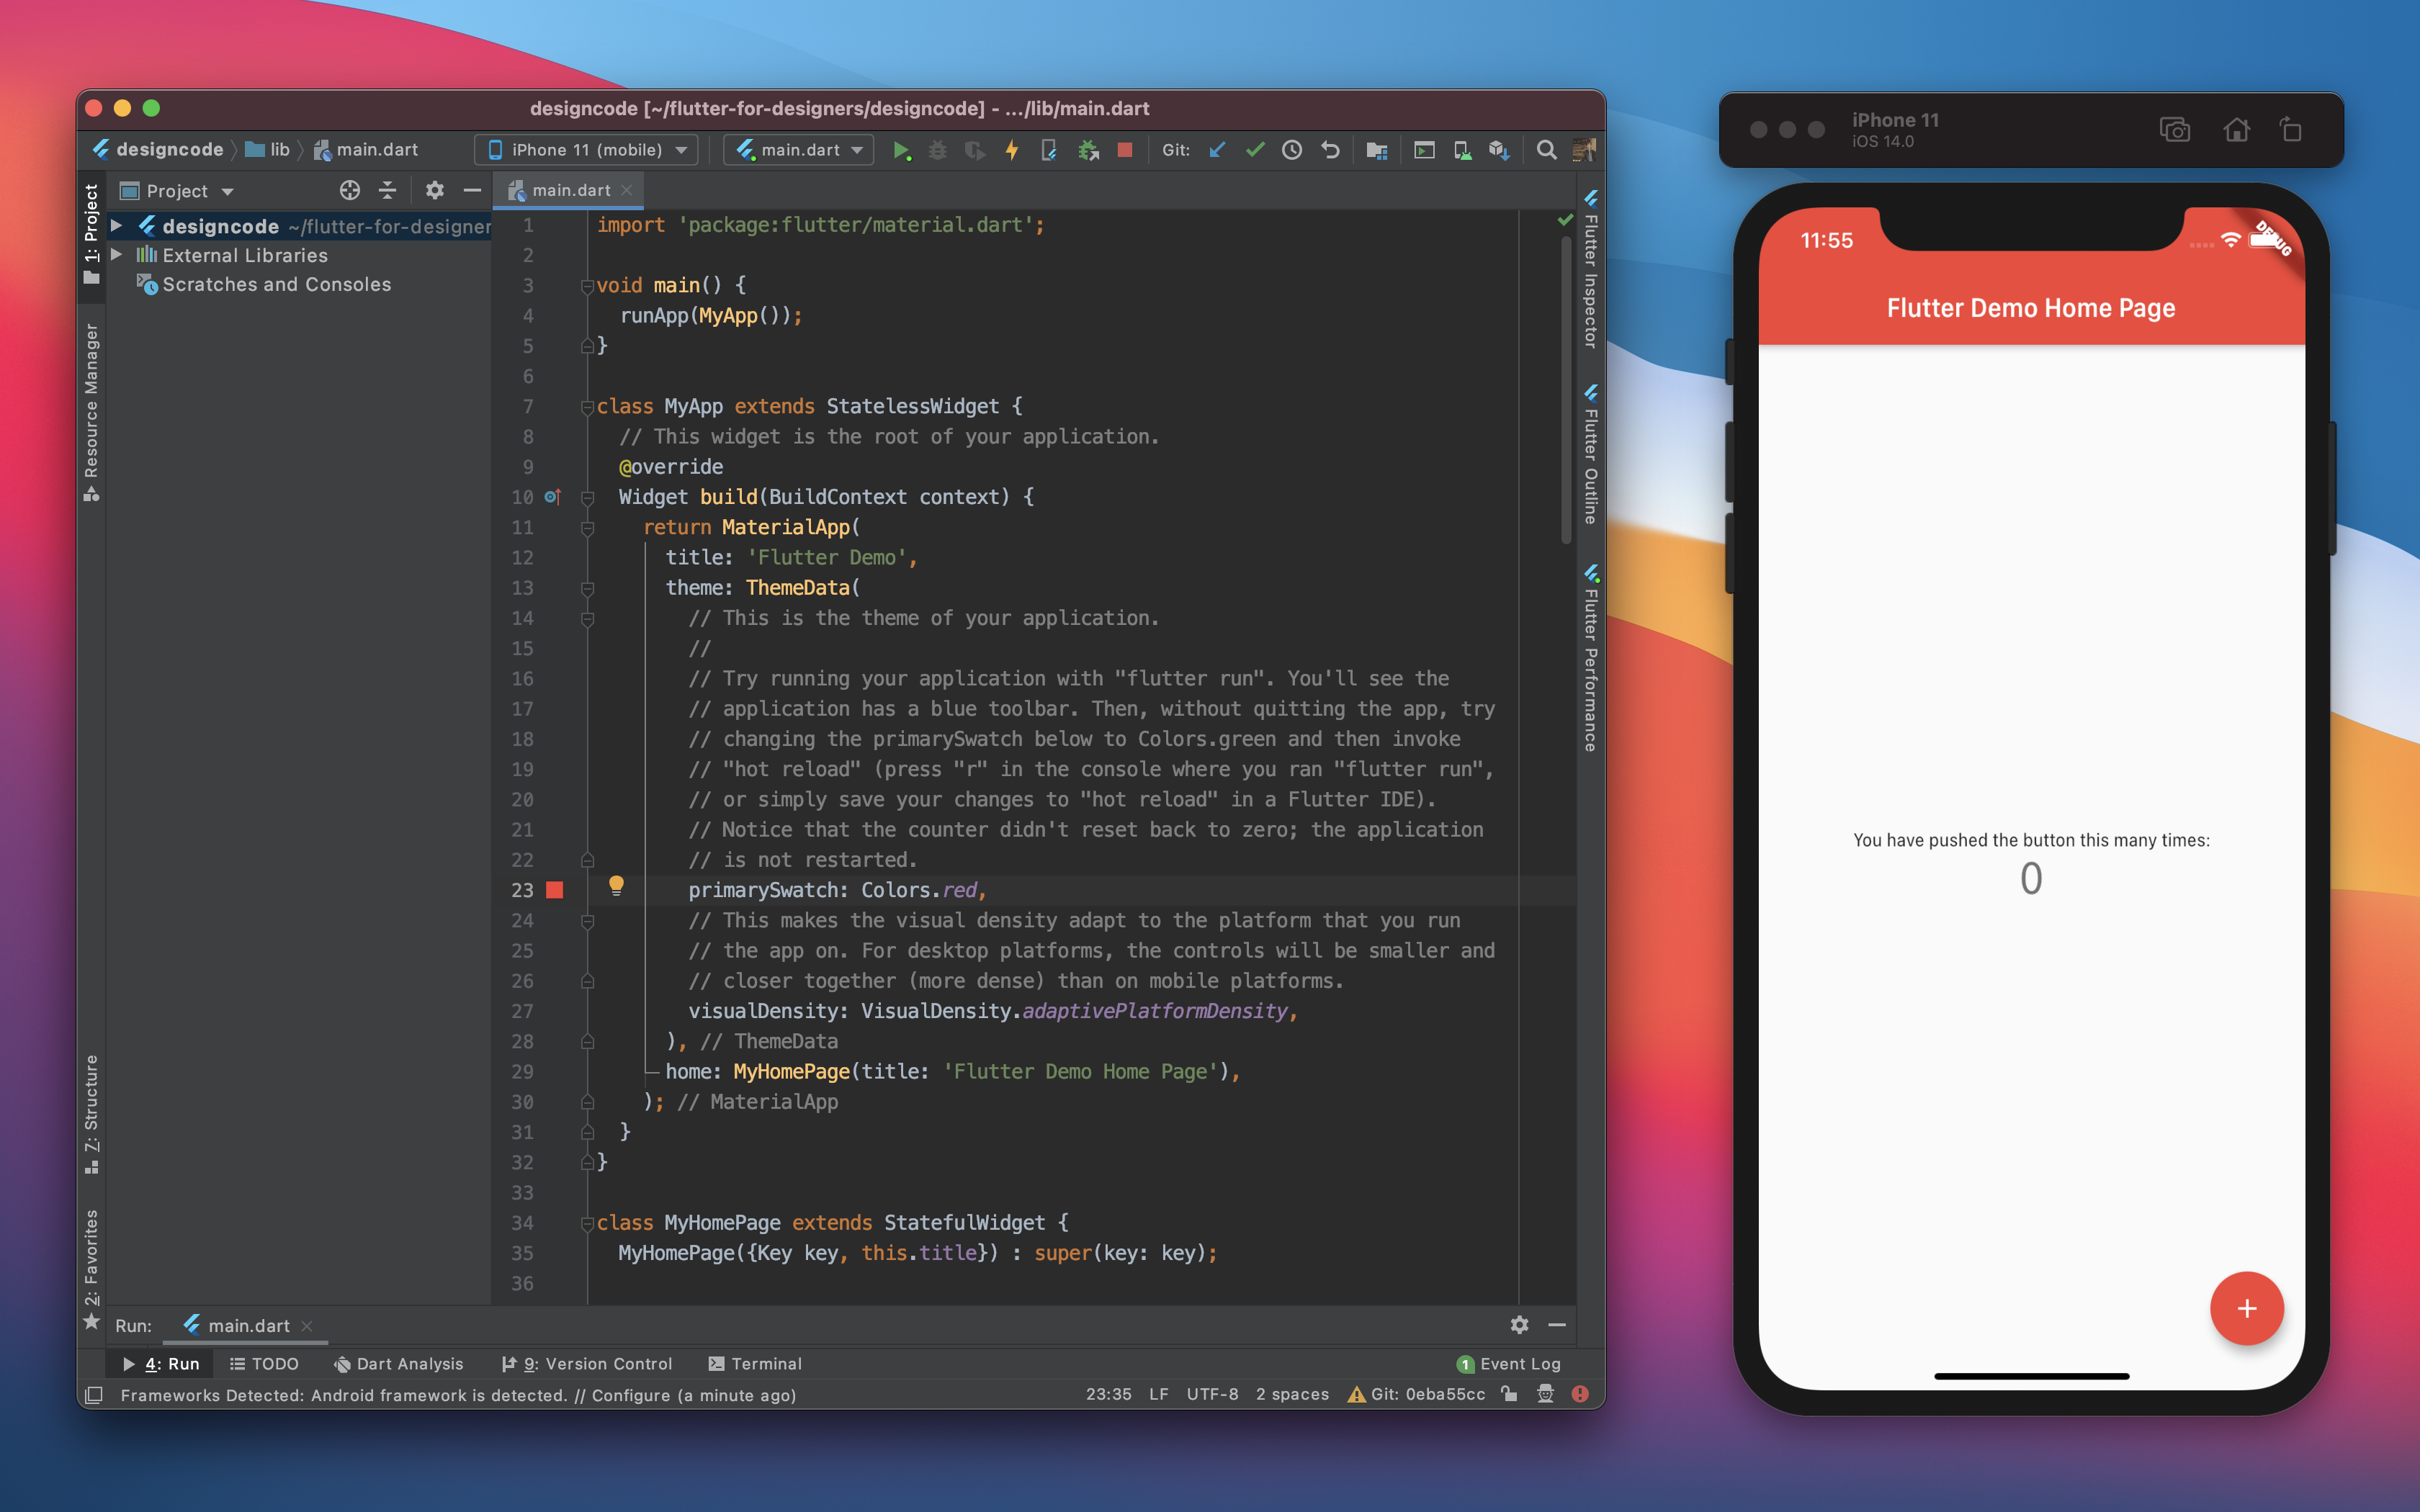Screen dimensions: 2420x1512
Task: Open the main.dart run configuration dropdown
Action: 799,150
